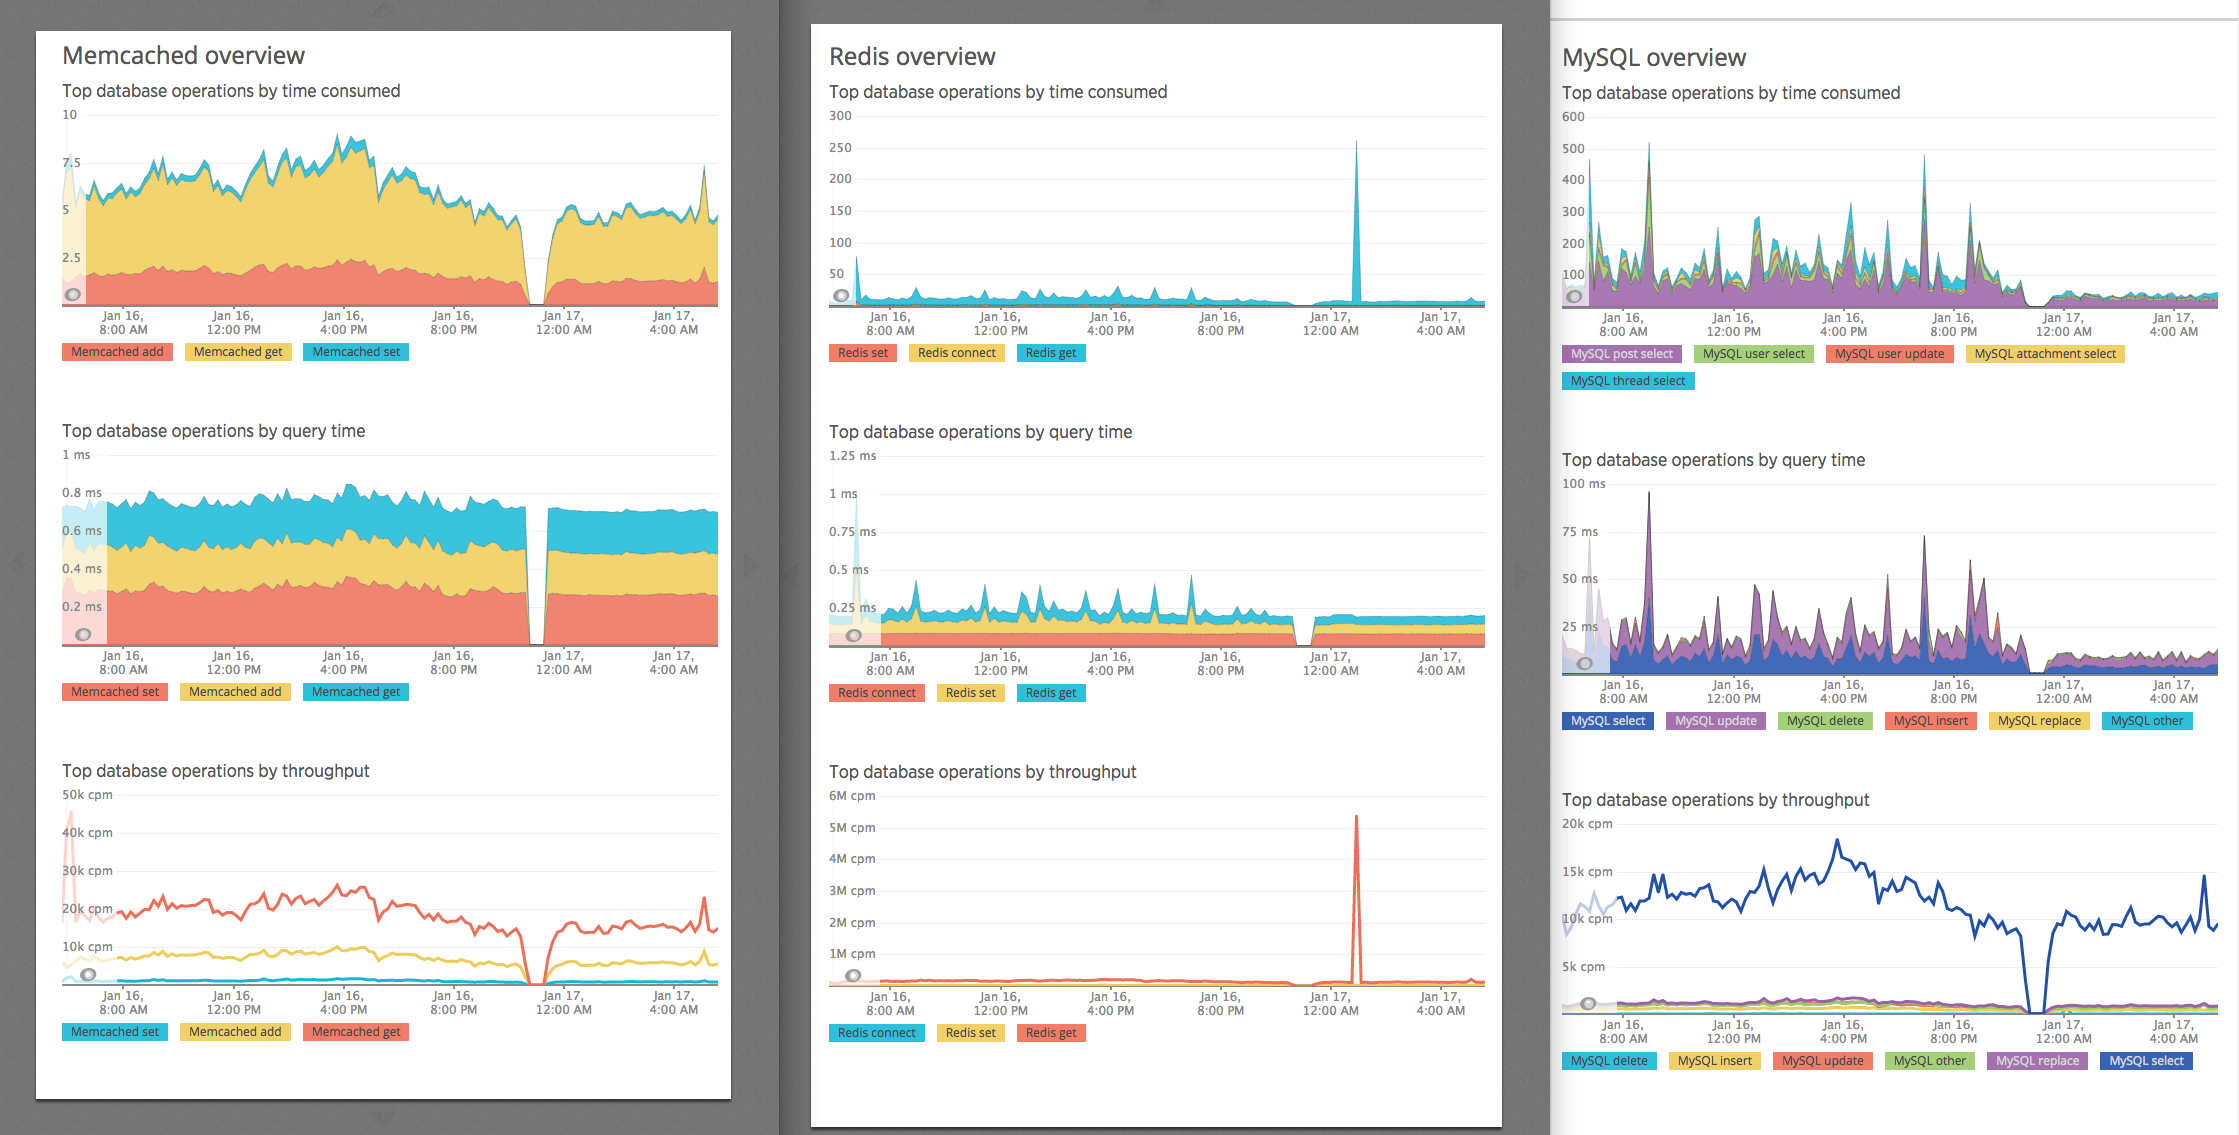Click the '6M cpm' axis label in Redis throughput chart

click(x=852, y=796)
